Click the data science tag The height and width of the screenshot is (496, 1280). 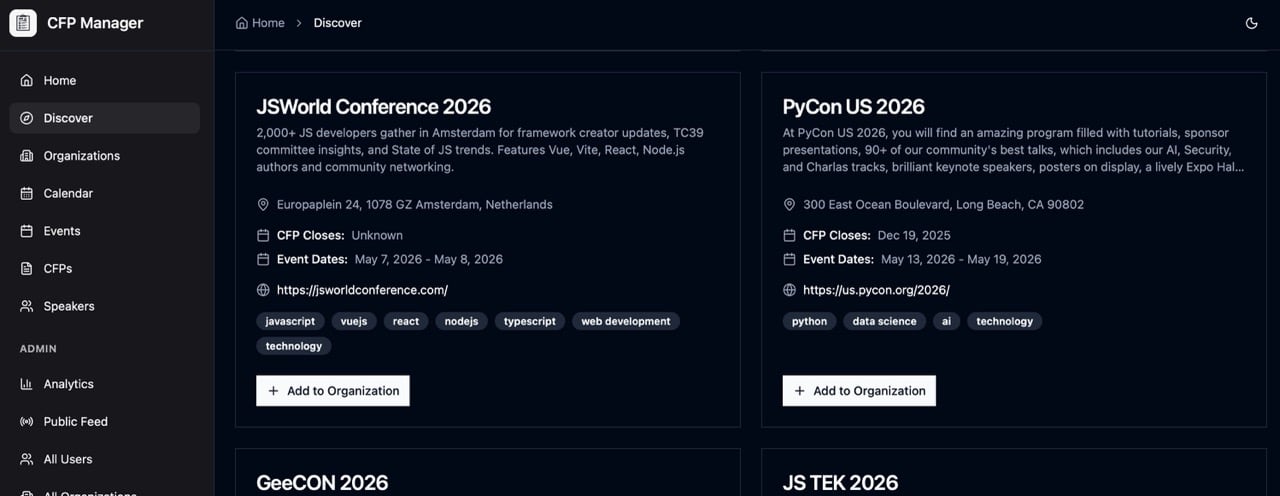[x=885, y=321]
